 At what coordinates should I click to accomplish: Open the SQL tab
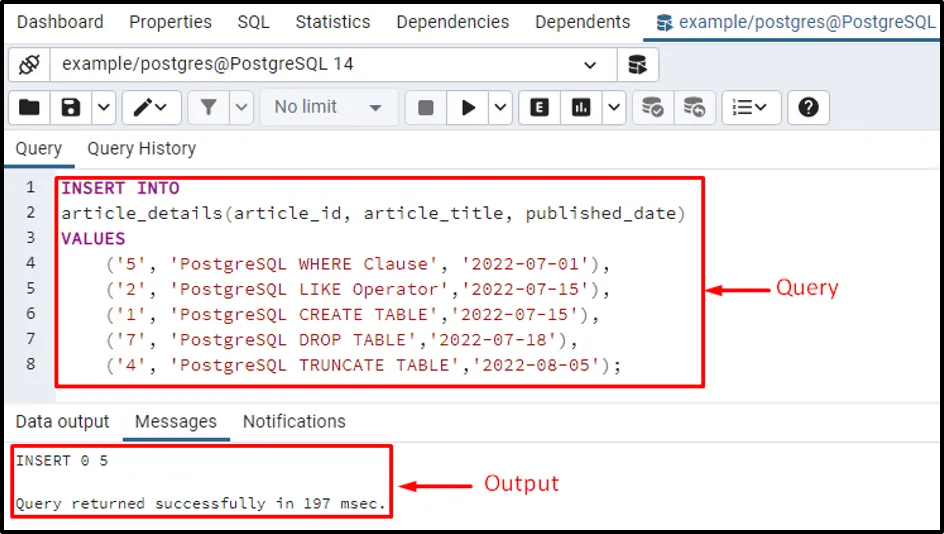pos(253,22)
